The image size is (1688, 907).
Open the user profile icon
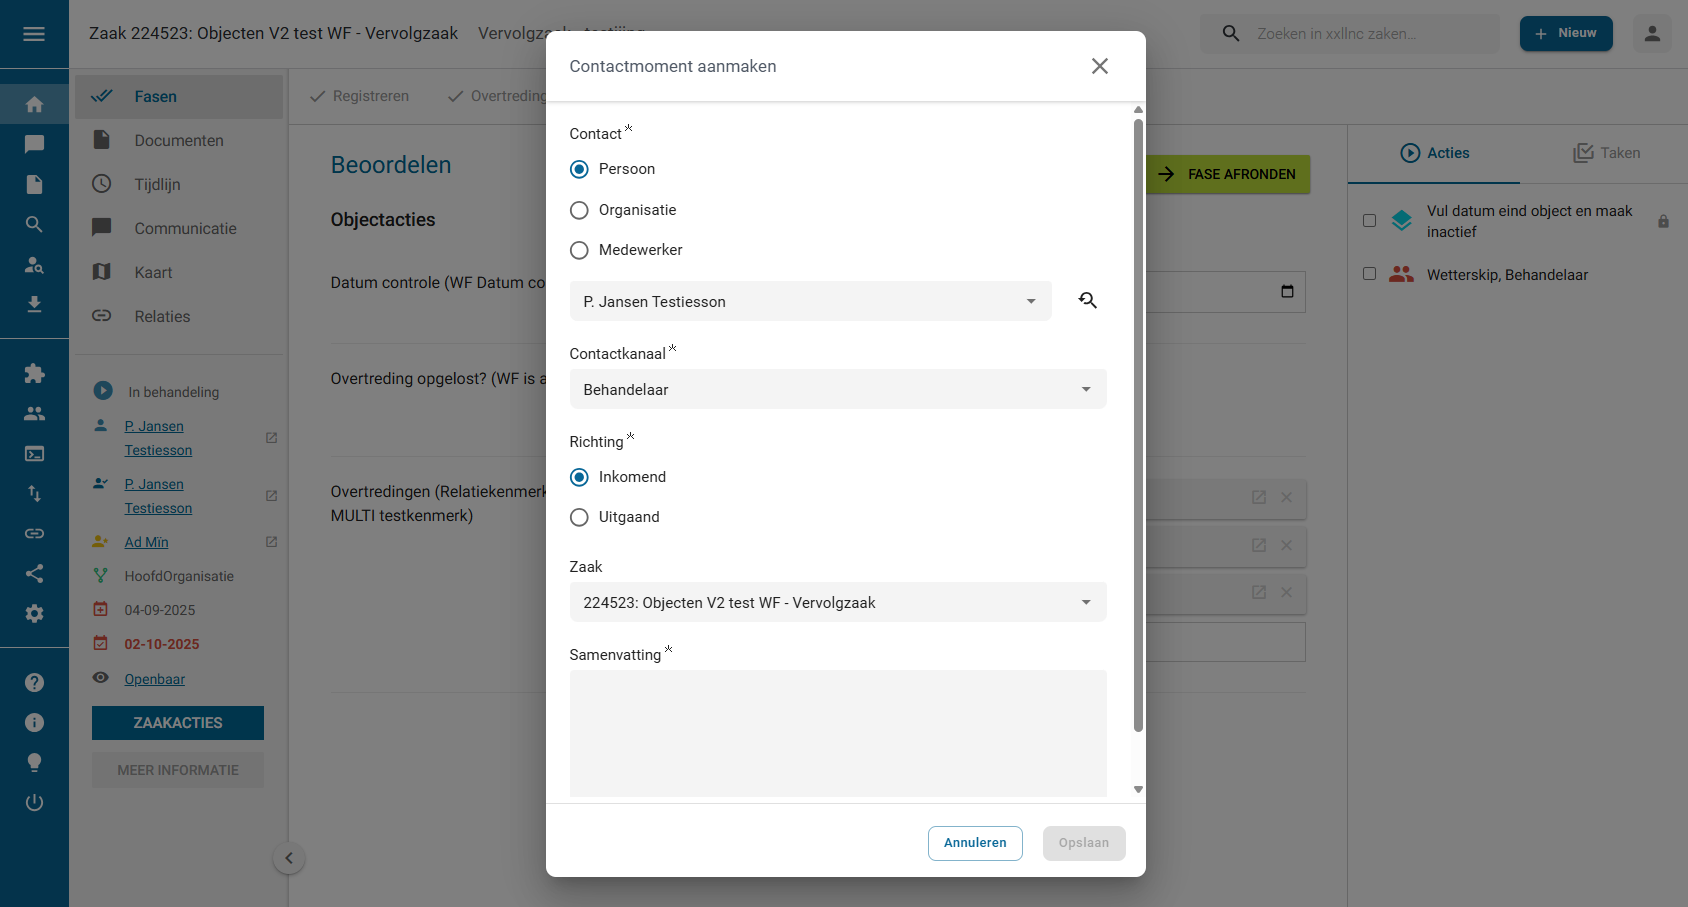tap(1652, 34)
